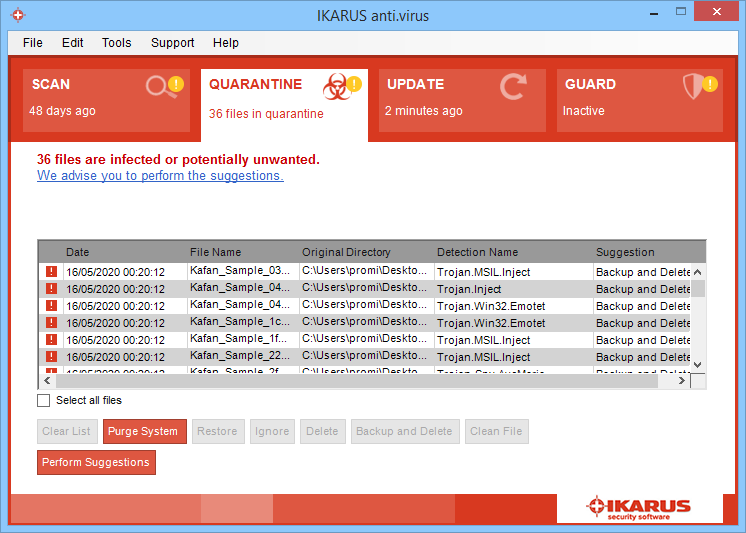
Task: Select the Kafan_Sample_22... file name cell
Action: click(x=243, y=356)
